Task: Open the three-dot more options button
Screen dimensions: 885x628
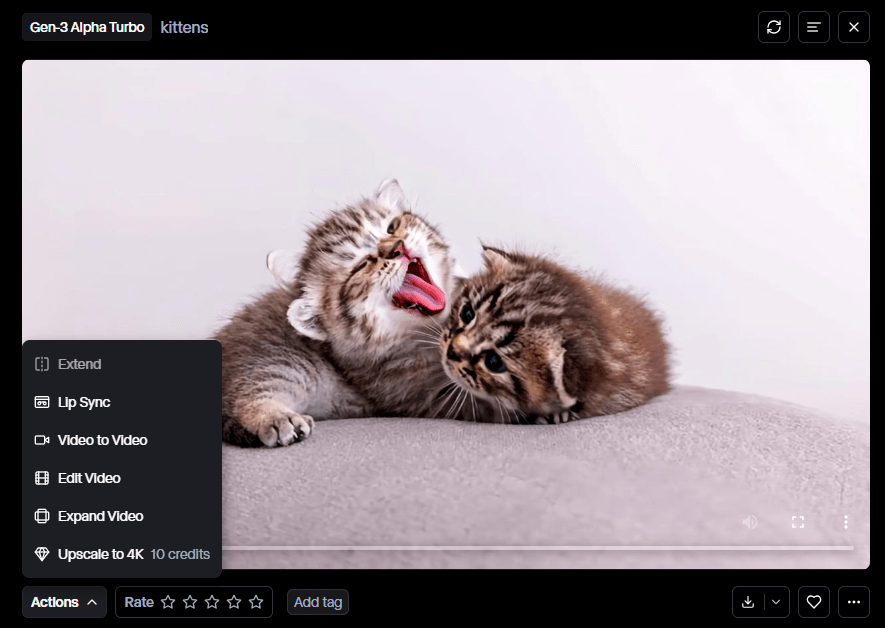Action: click(853, 602)
